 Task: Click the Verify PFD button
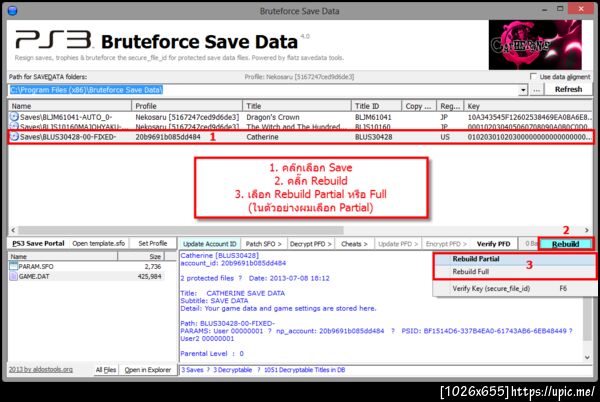(493, 244)
